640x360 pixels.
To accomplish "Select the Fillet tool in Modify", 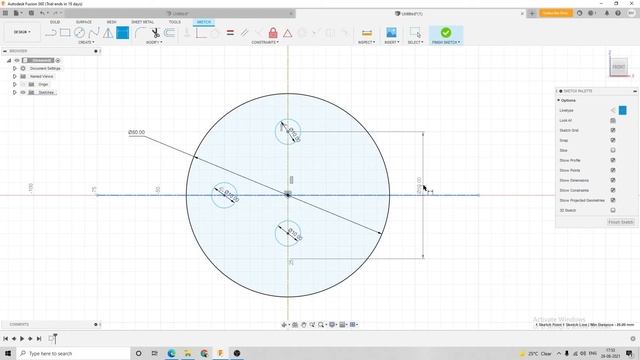I will [140, 33].
